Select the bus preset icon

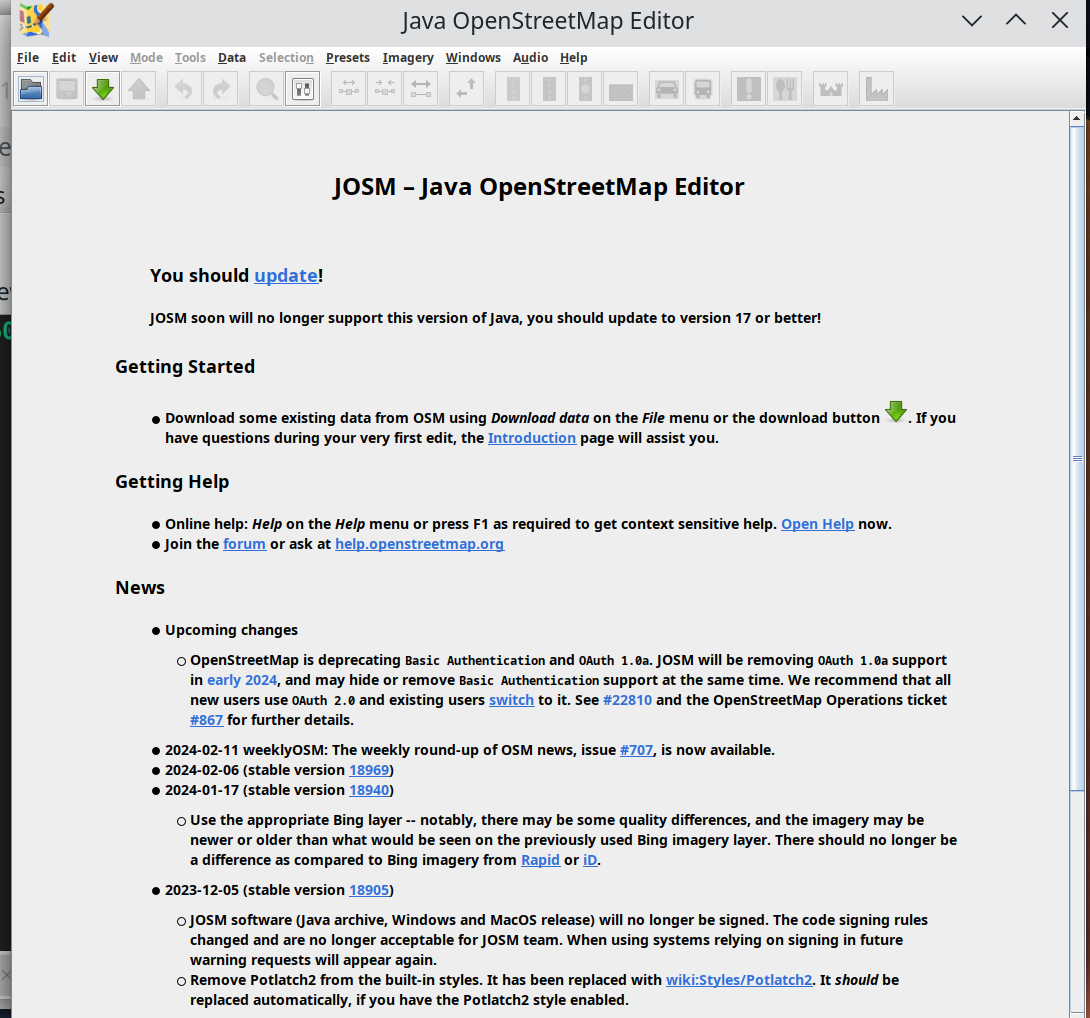click(703, 89)
